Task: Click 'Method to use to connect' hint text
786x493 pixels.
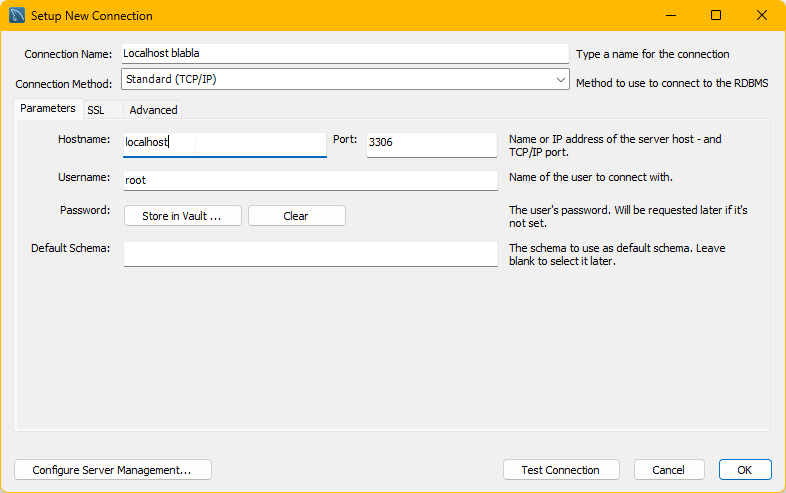Action: 672,83
